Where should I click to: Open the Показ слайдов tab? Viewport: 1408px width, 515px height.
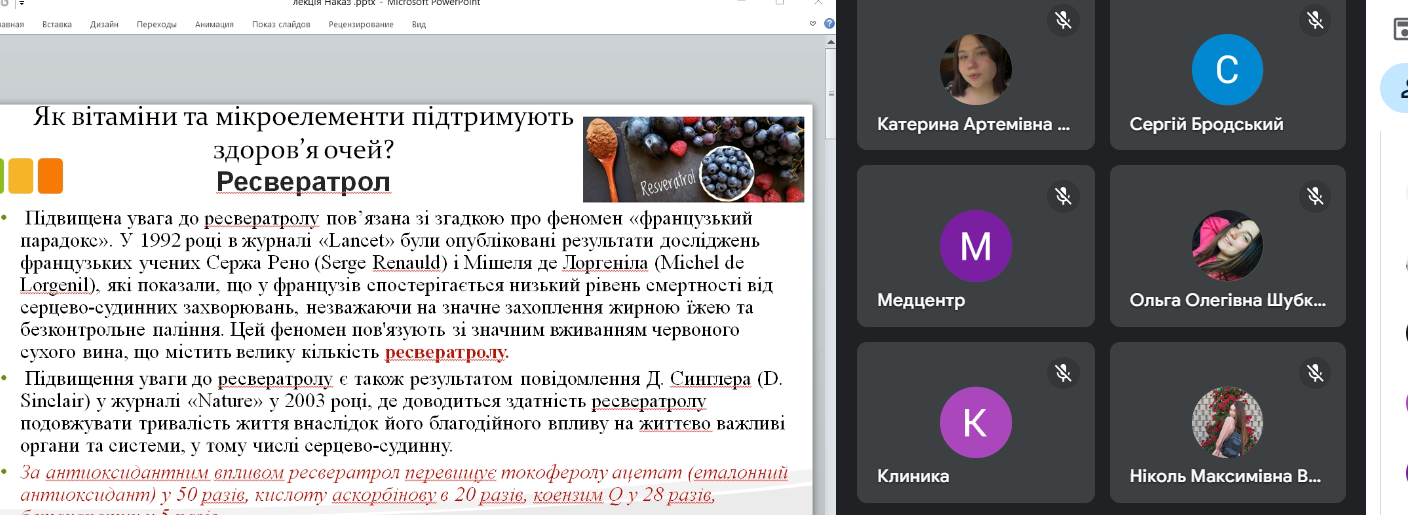click(x=282, y=24)
